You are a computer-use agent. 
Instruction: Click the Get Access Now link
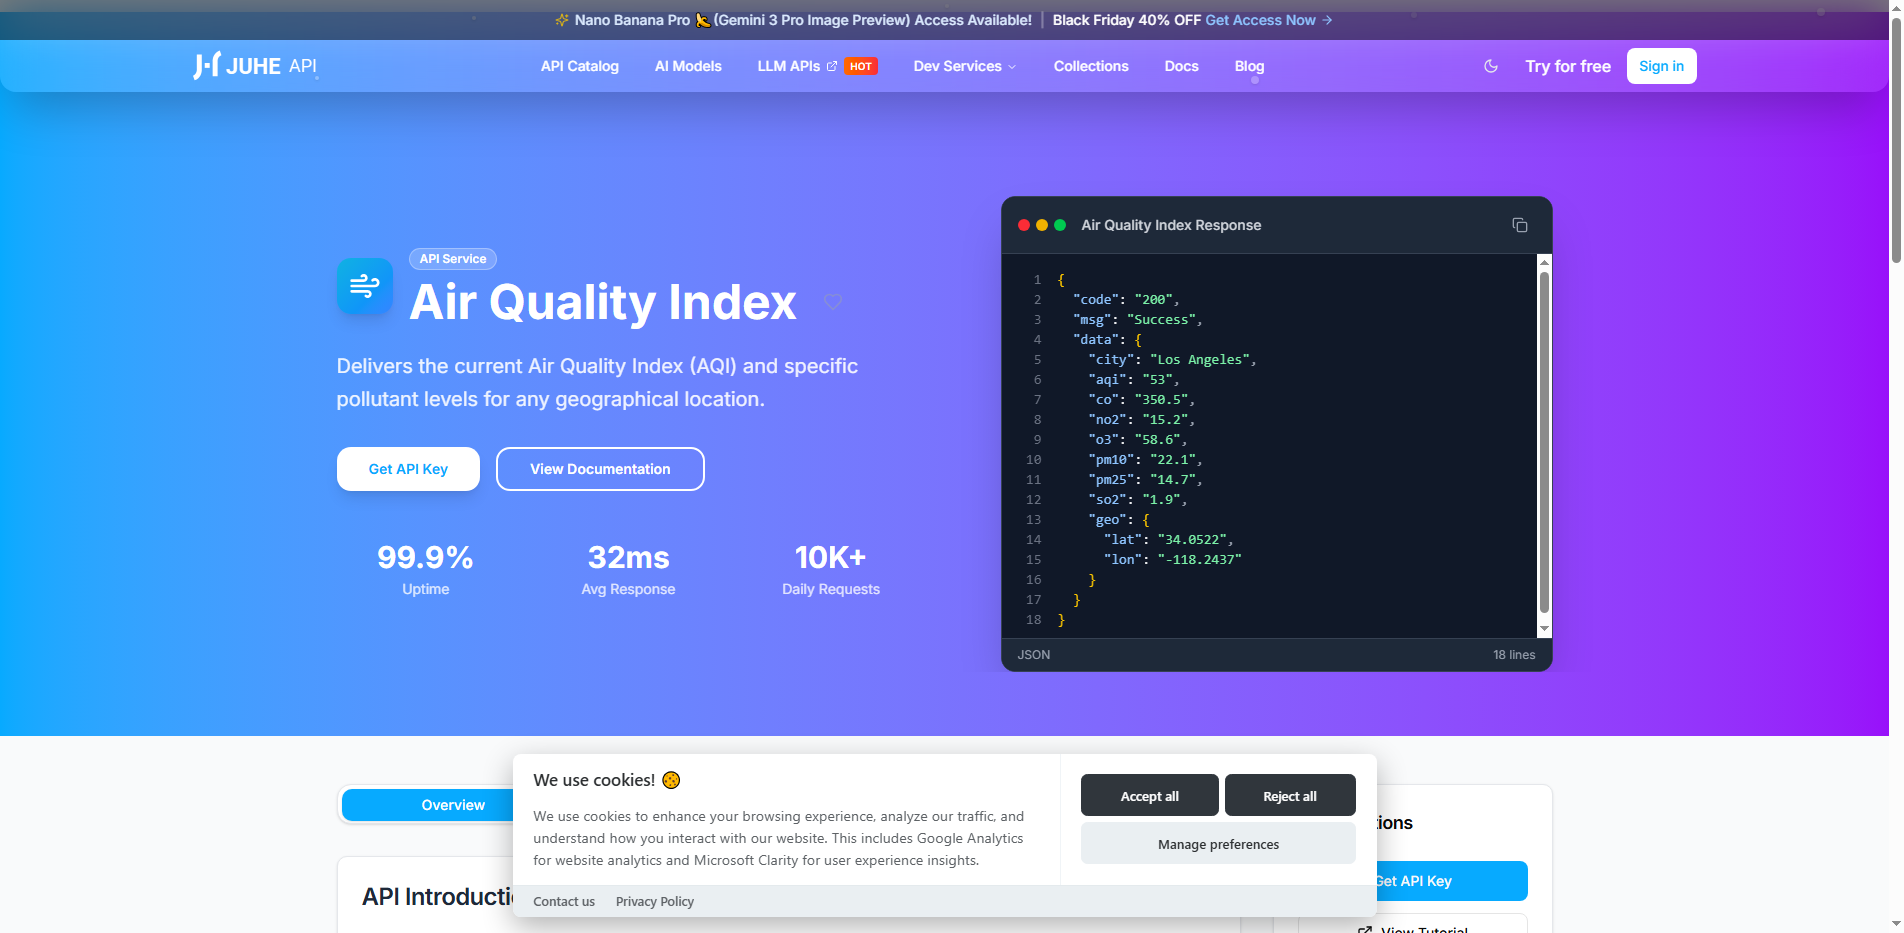tap(1259, 19)
